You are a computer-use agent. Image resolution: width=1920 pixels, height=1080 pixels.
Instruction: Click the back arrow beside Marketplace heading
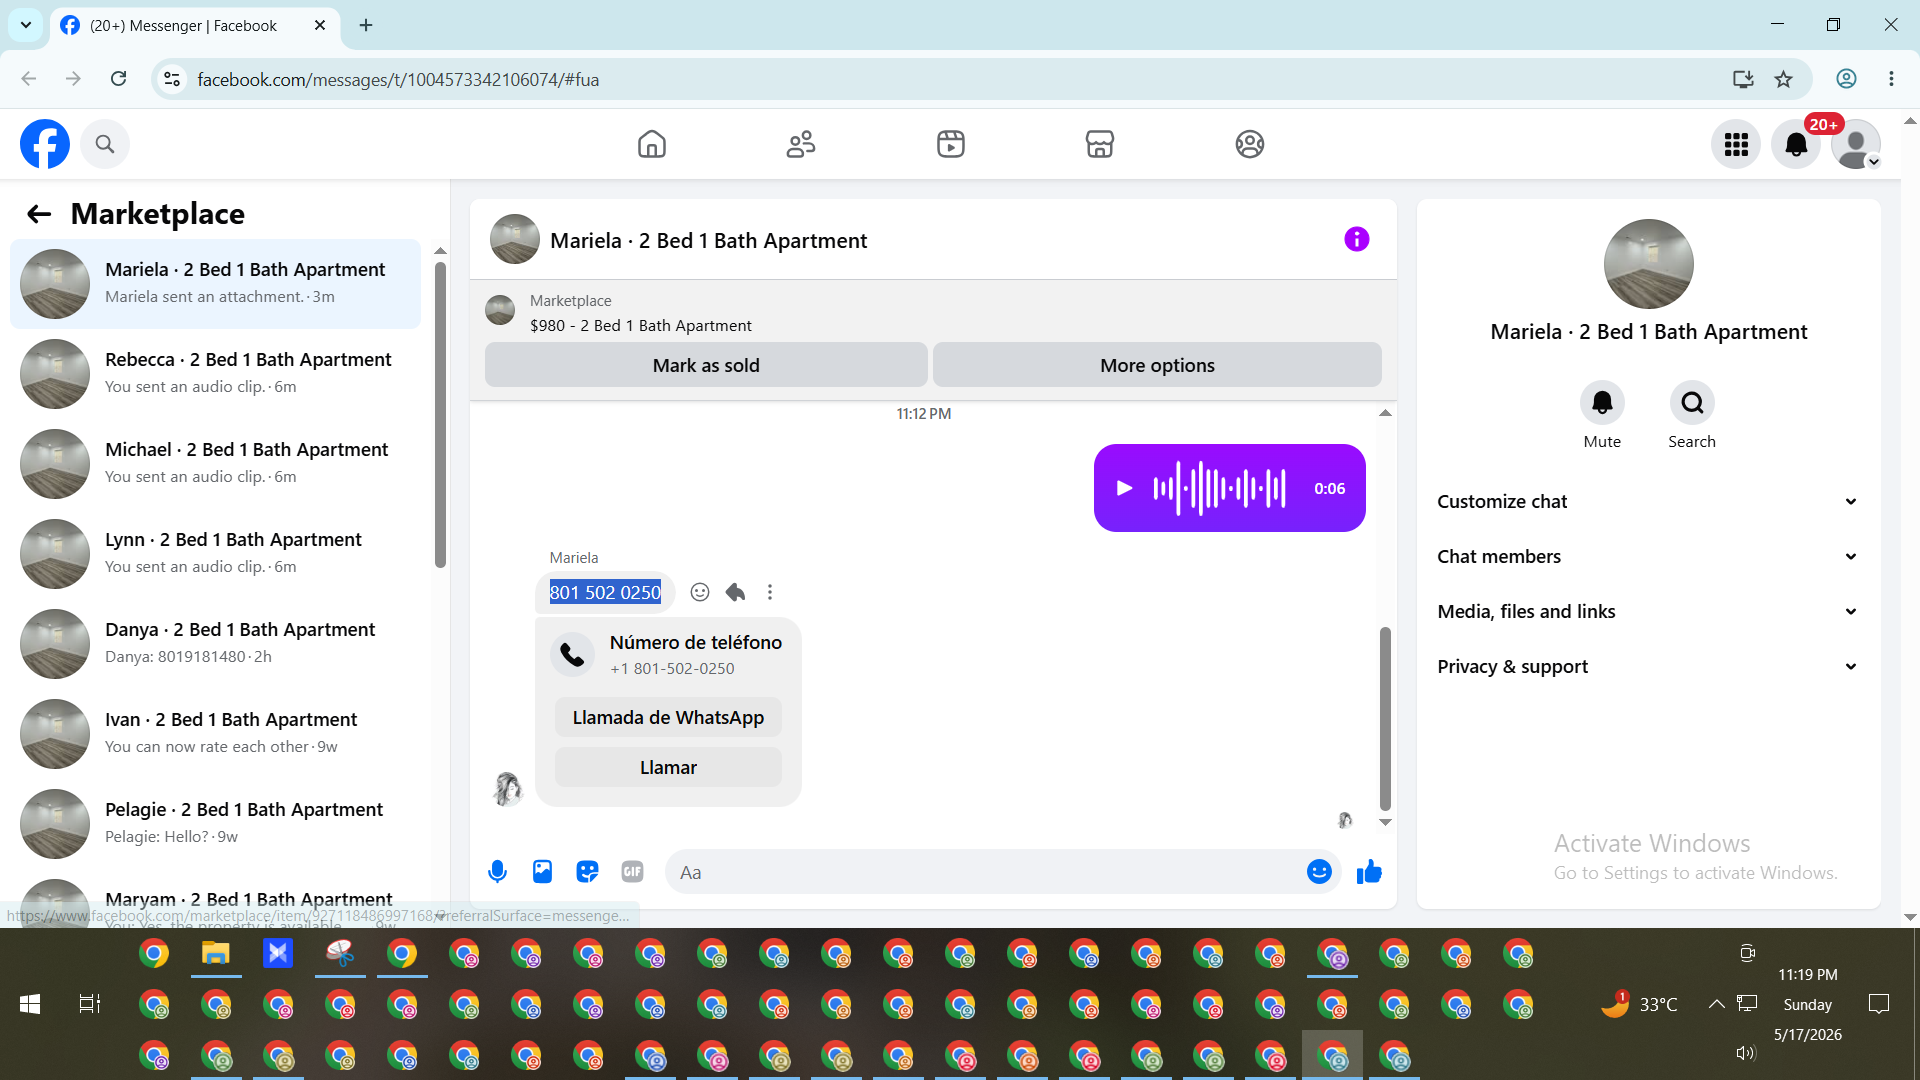tap(39, 214)
